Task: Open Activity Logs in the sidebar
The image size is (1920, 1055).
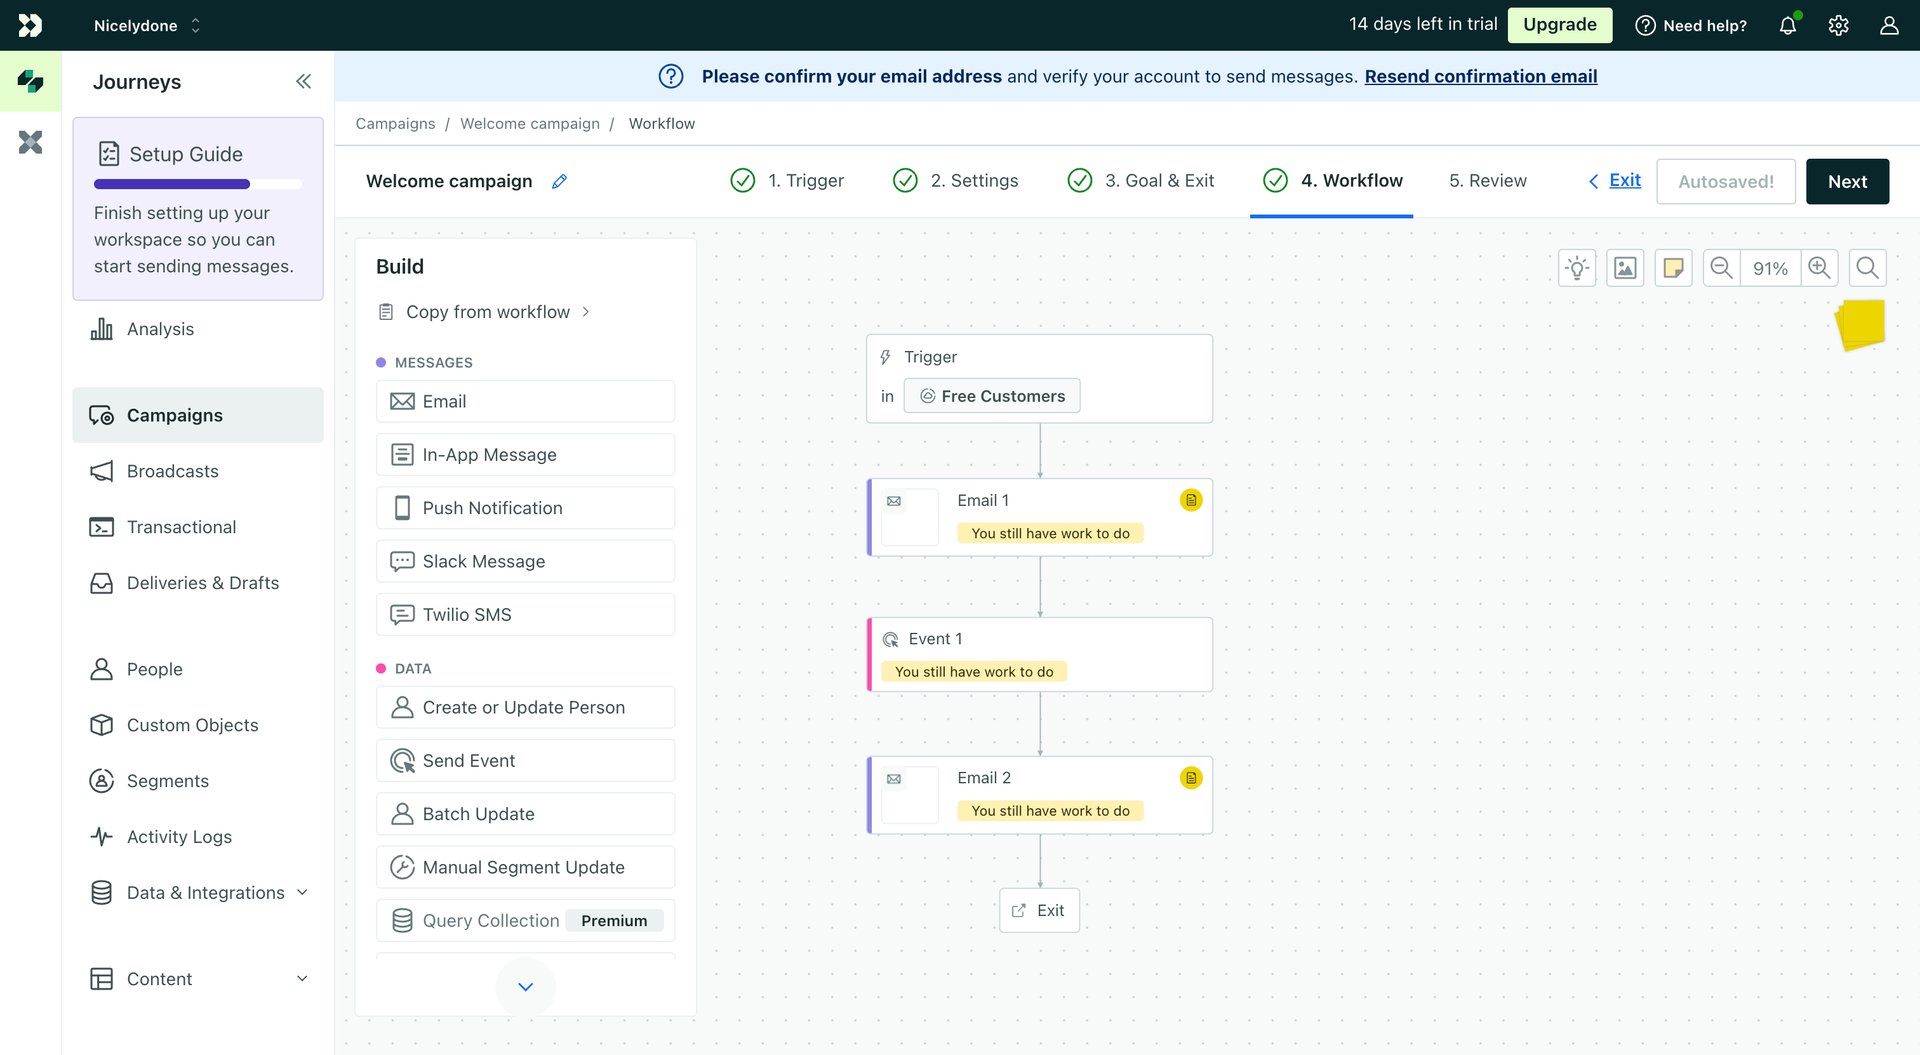Action: click(x=179, y=836)
